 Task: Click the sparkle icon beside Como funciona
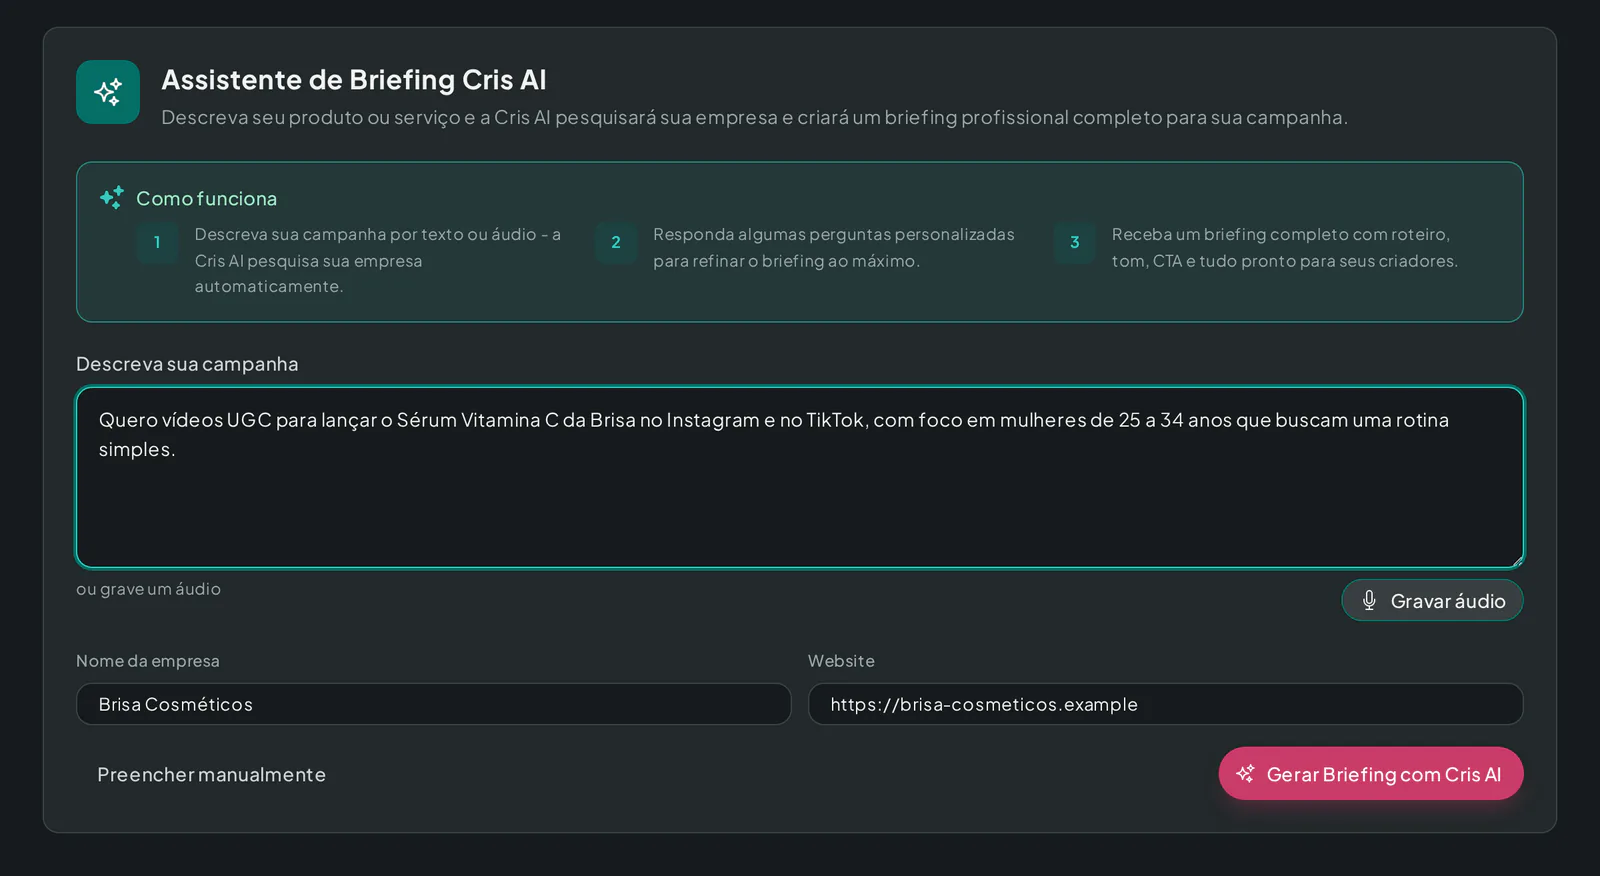coord(112,197)
